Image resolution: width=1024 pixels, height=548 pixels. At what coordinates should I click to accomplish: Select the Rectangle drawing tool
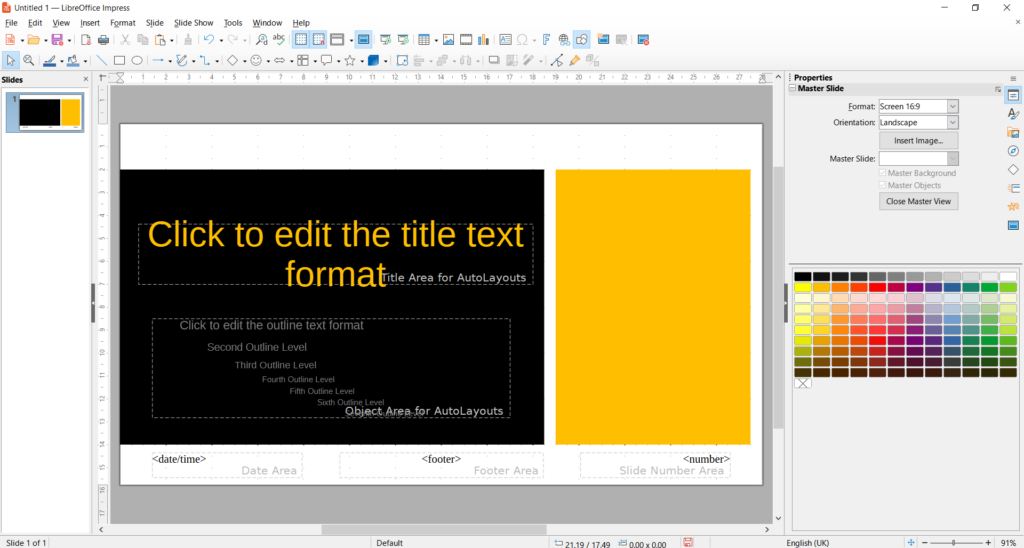119,61
